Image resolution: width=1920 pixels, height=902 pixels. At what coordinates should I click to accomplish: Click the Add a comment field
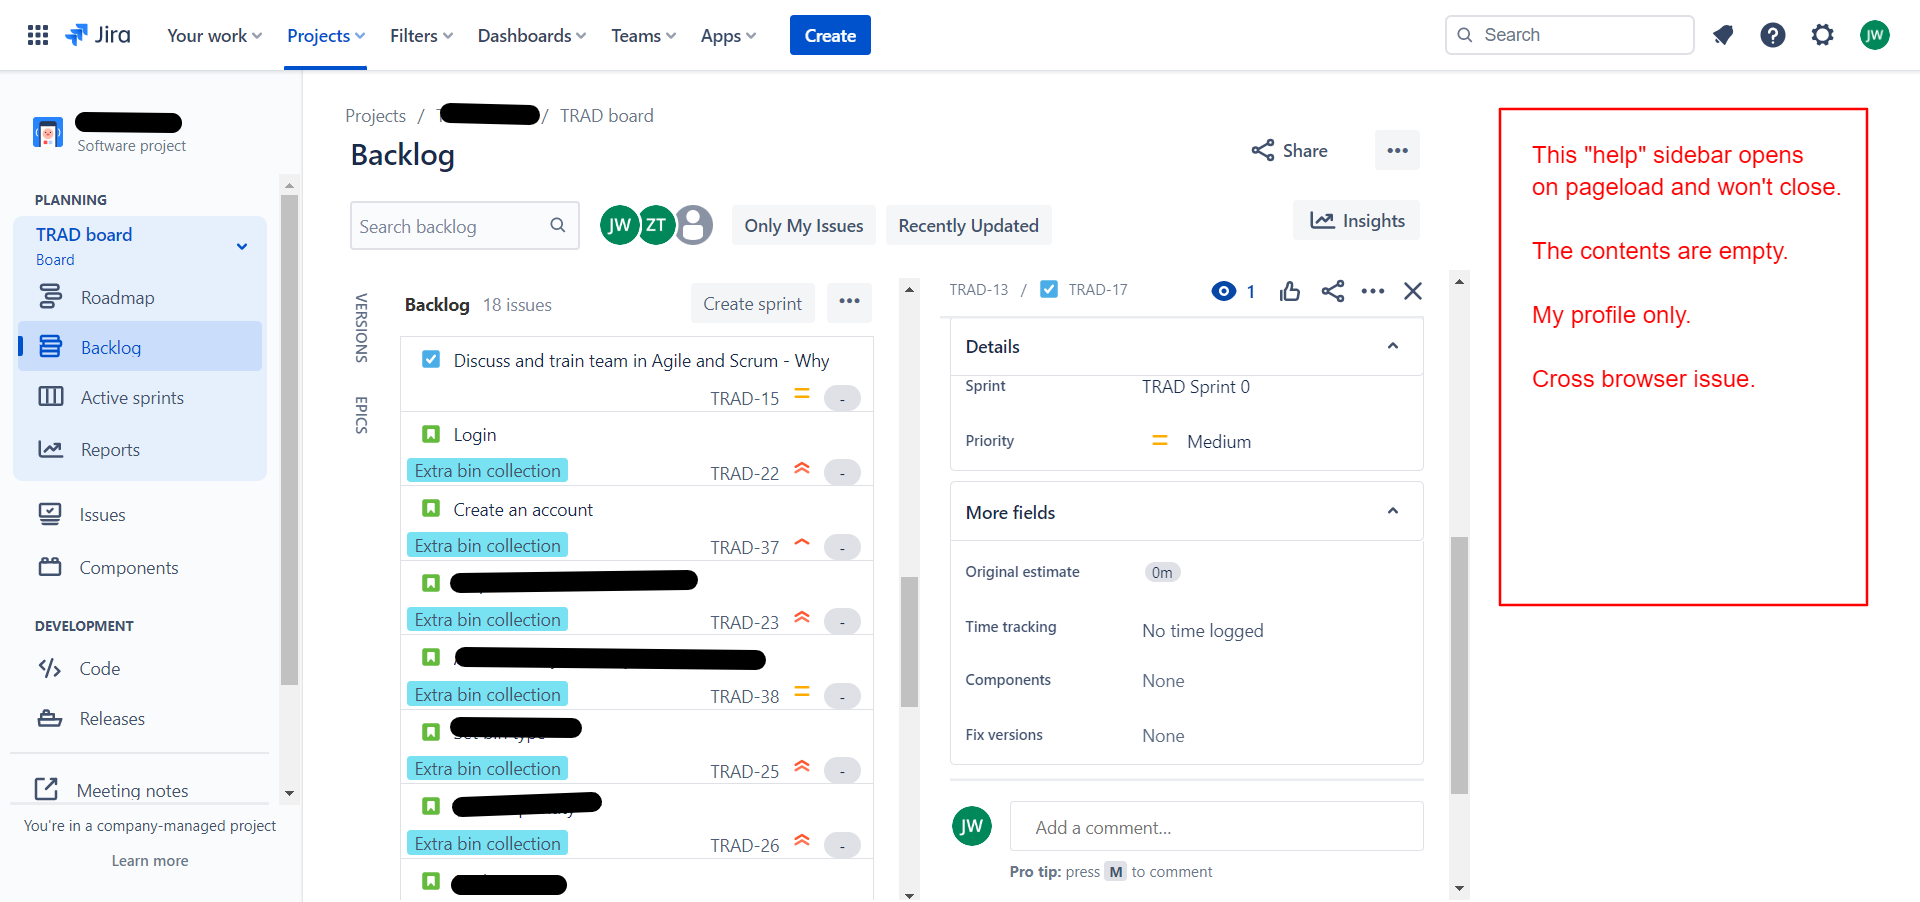click(1216, 826)
